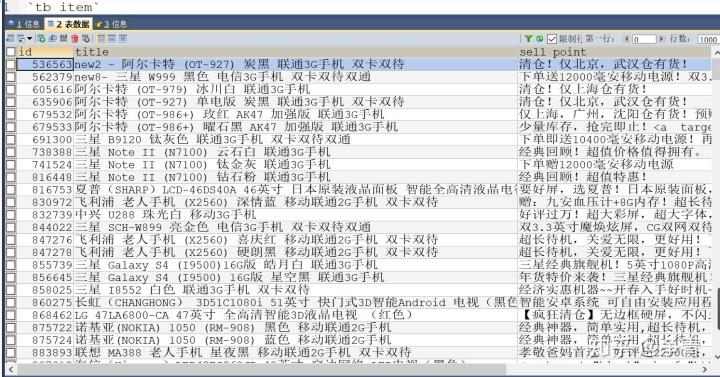Viewport: 720px width, 377px height.
Task: Click title cell 'LG 47LA6800-CA 47英寸'
Action: (x=296, y=315)
